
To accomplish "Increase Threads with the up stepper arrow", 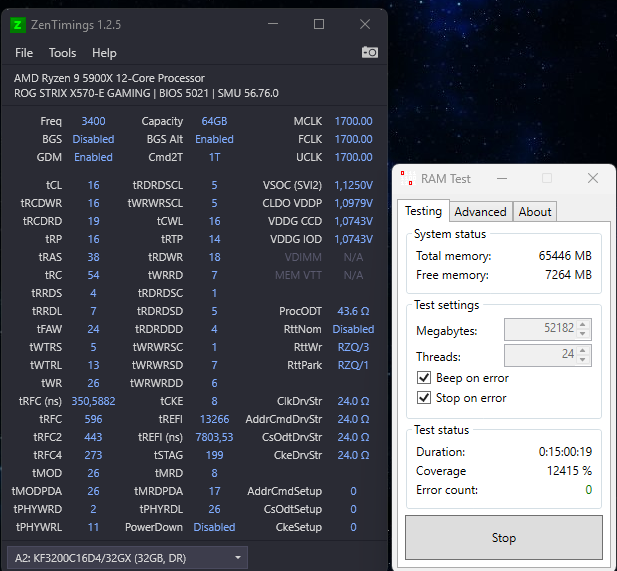I will point(583,350).
